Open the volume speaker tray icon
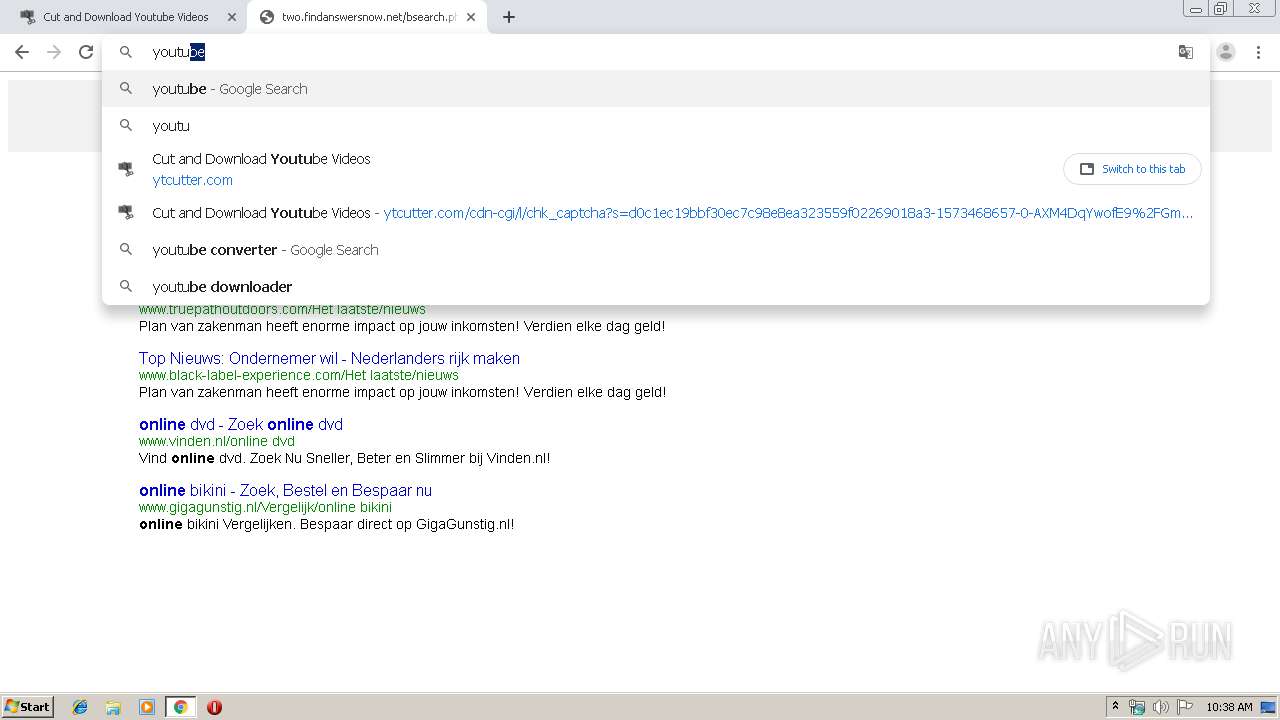This screenshot has height=720, width=1280. click(x=1161, y=707)
